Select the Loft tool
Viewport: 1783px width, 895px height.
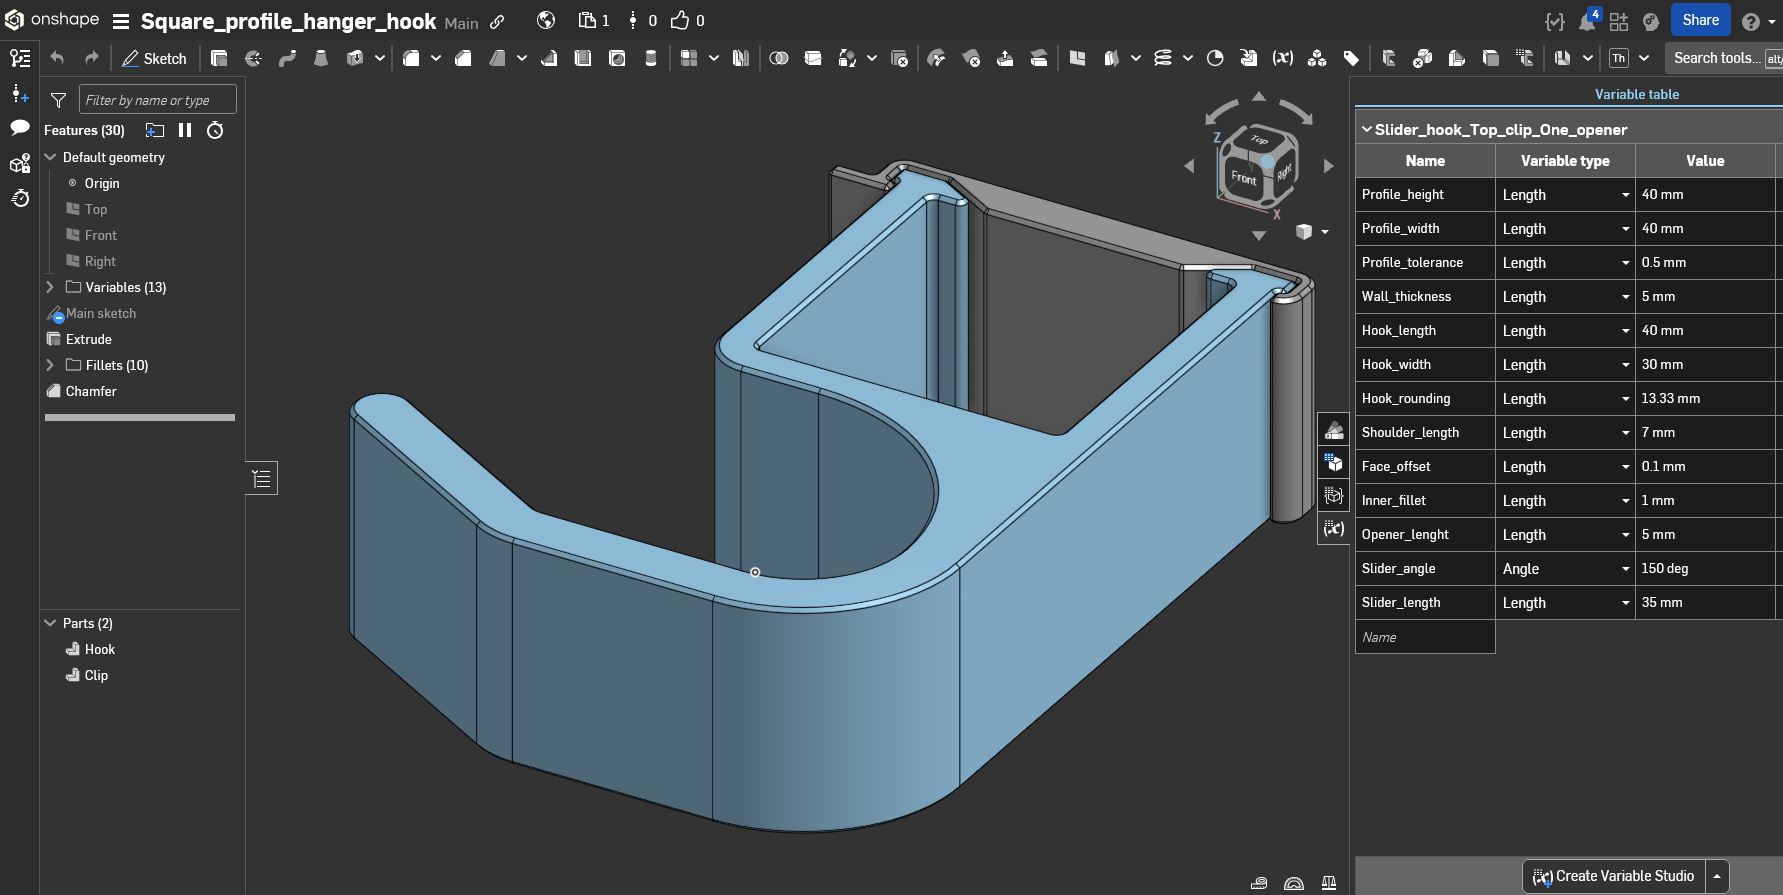[321, 58]
